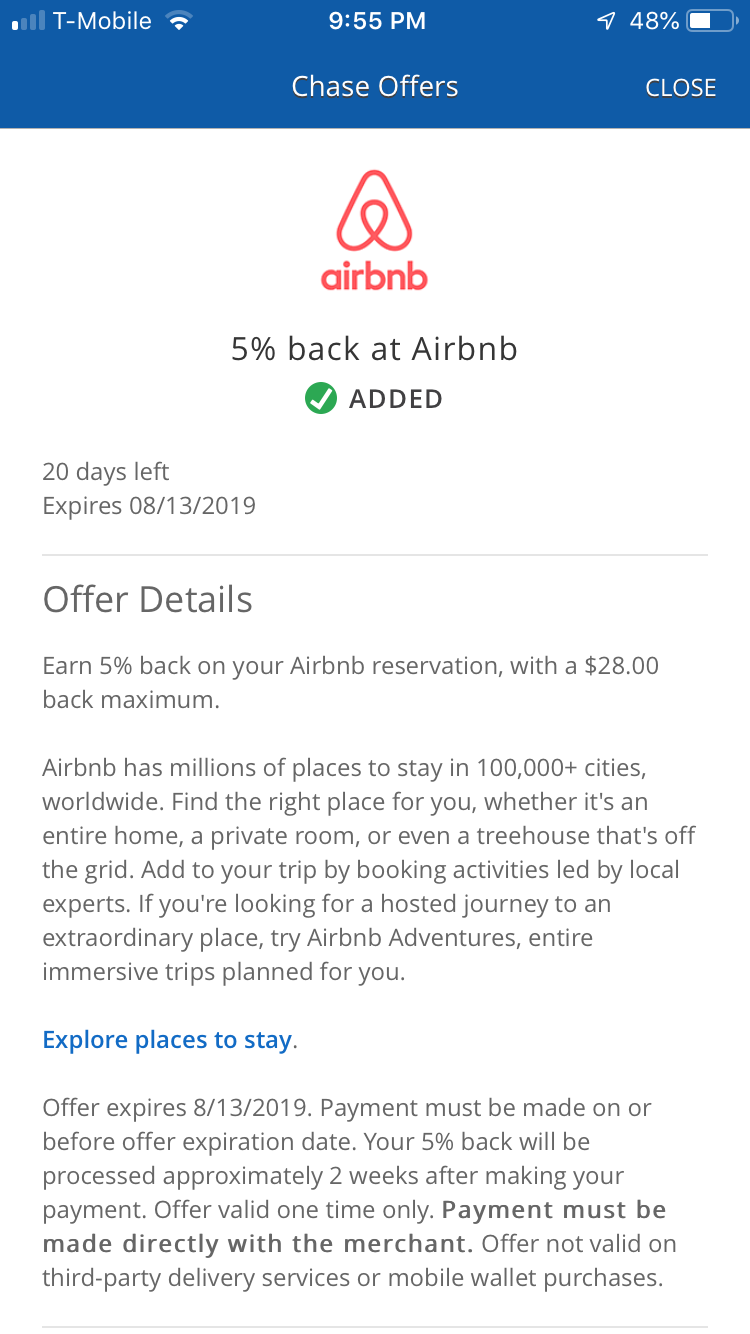Close the Chase Offers screen
The height and width of the screenshot is (1334, 750).
click(x=680, y=88)
